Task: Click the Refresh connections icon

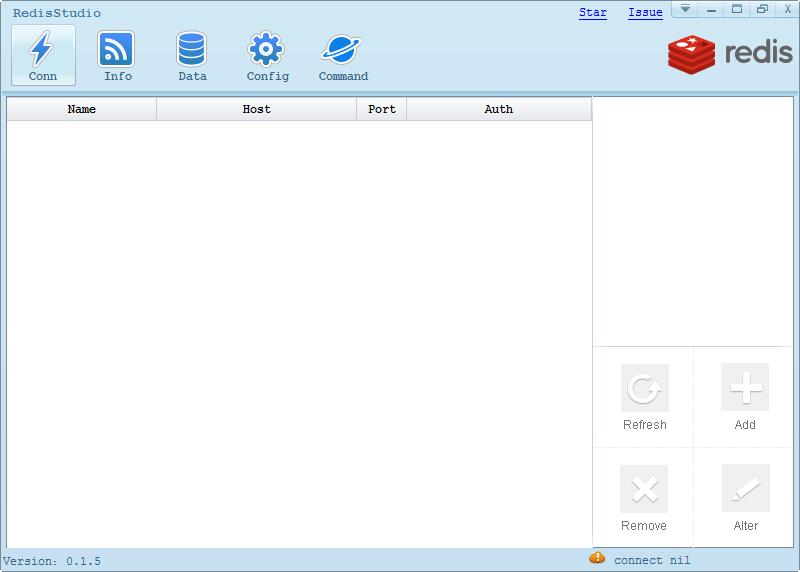Action: point(644,388)
